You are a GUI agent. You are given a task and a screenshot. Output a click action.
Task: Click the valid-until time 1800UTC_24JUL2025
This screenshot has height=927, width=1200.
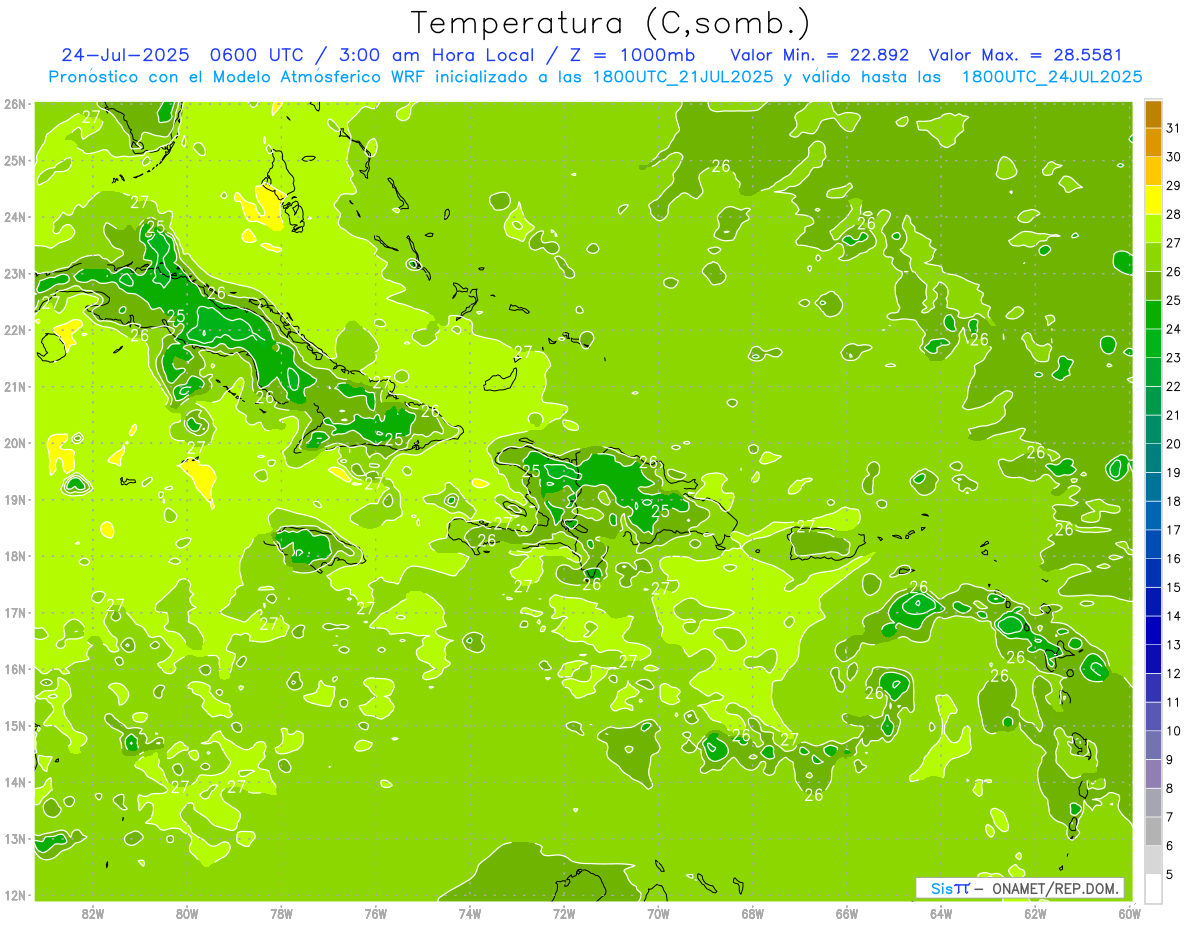(1052, 77)
